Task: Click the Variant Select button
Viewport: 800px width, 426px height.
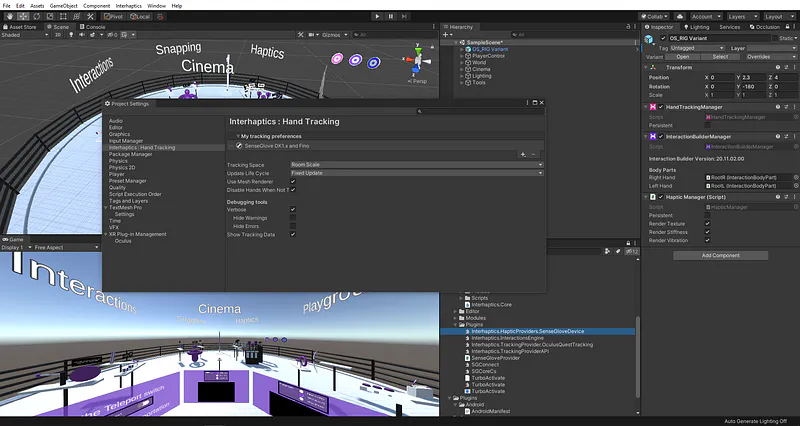Action: pos(720,57)
